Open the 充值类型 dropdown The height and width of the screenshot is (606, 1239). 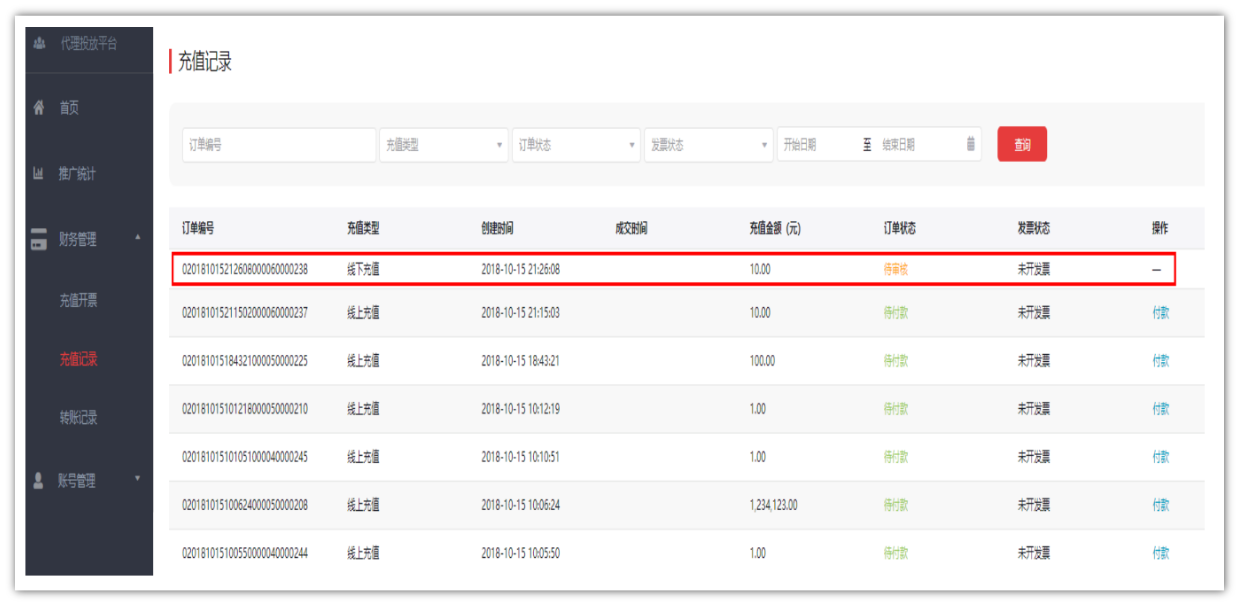pyautogui.click(x=443, y=145)
